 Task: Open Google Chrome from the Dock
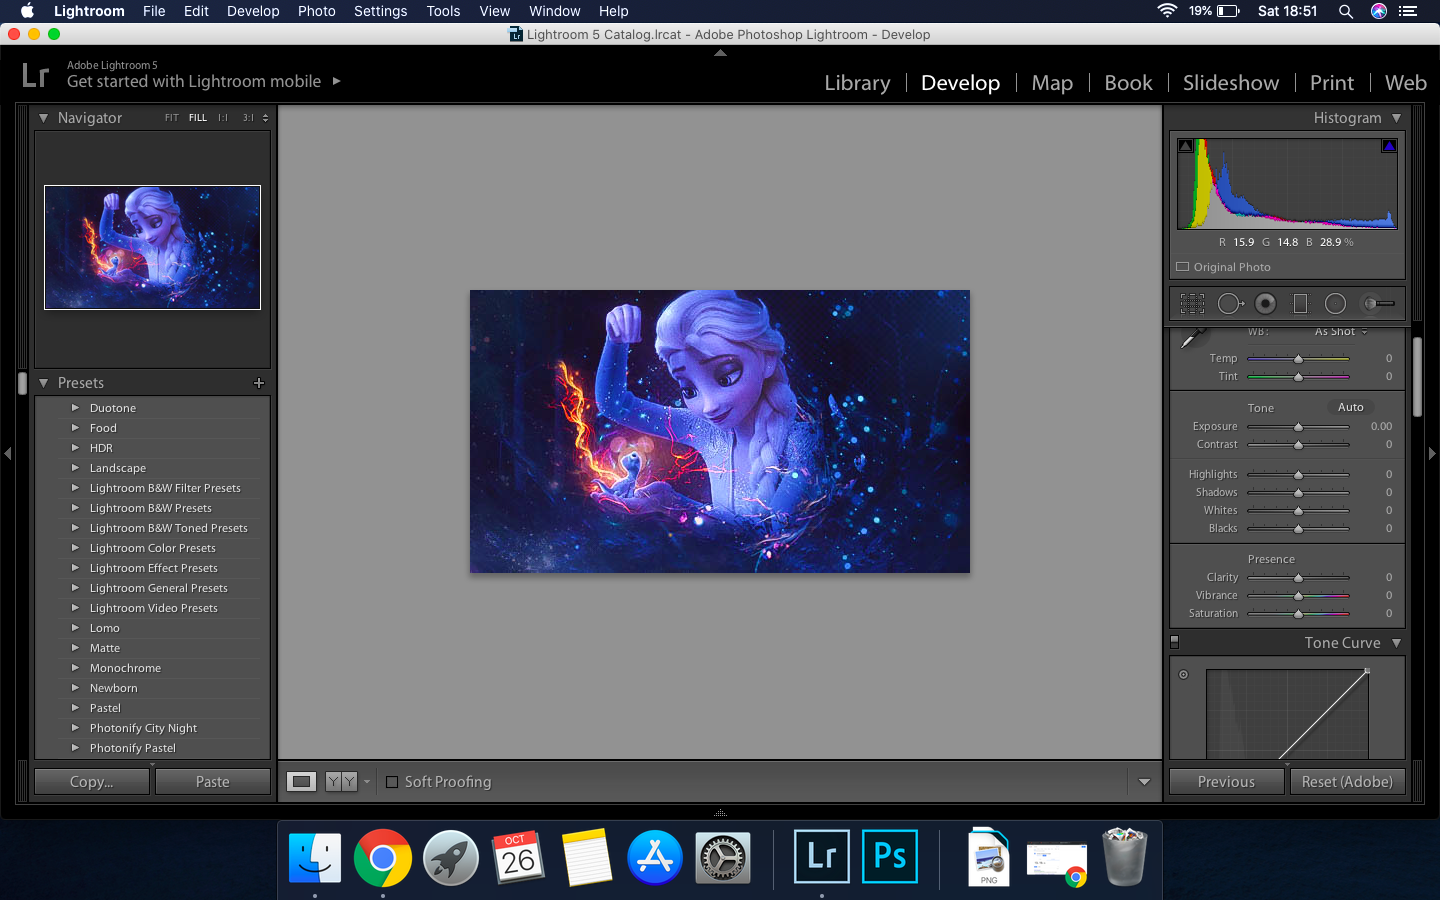pyautogui.click(x=383, y=858)
